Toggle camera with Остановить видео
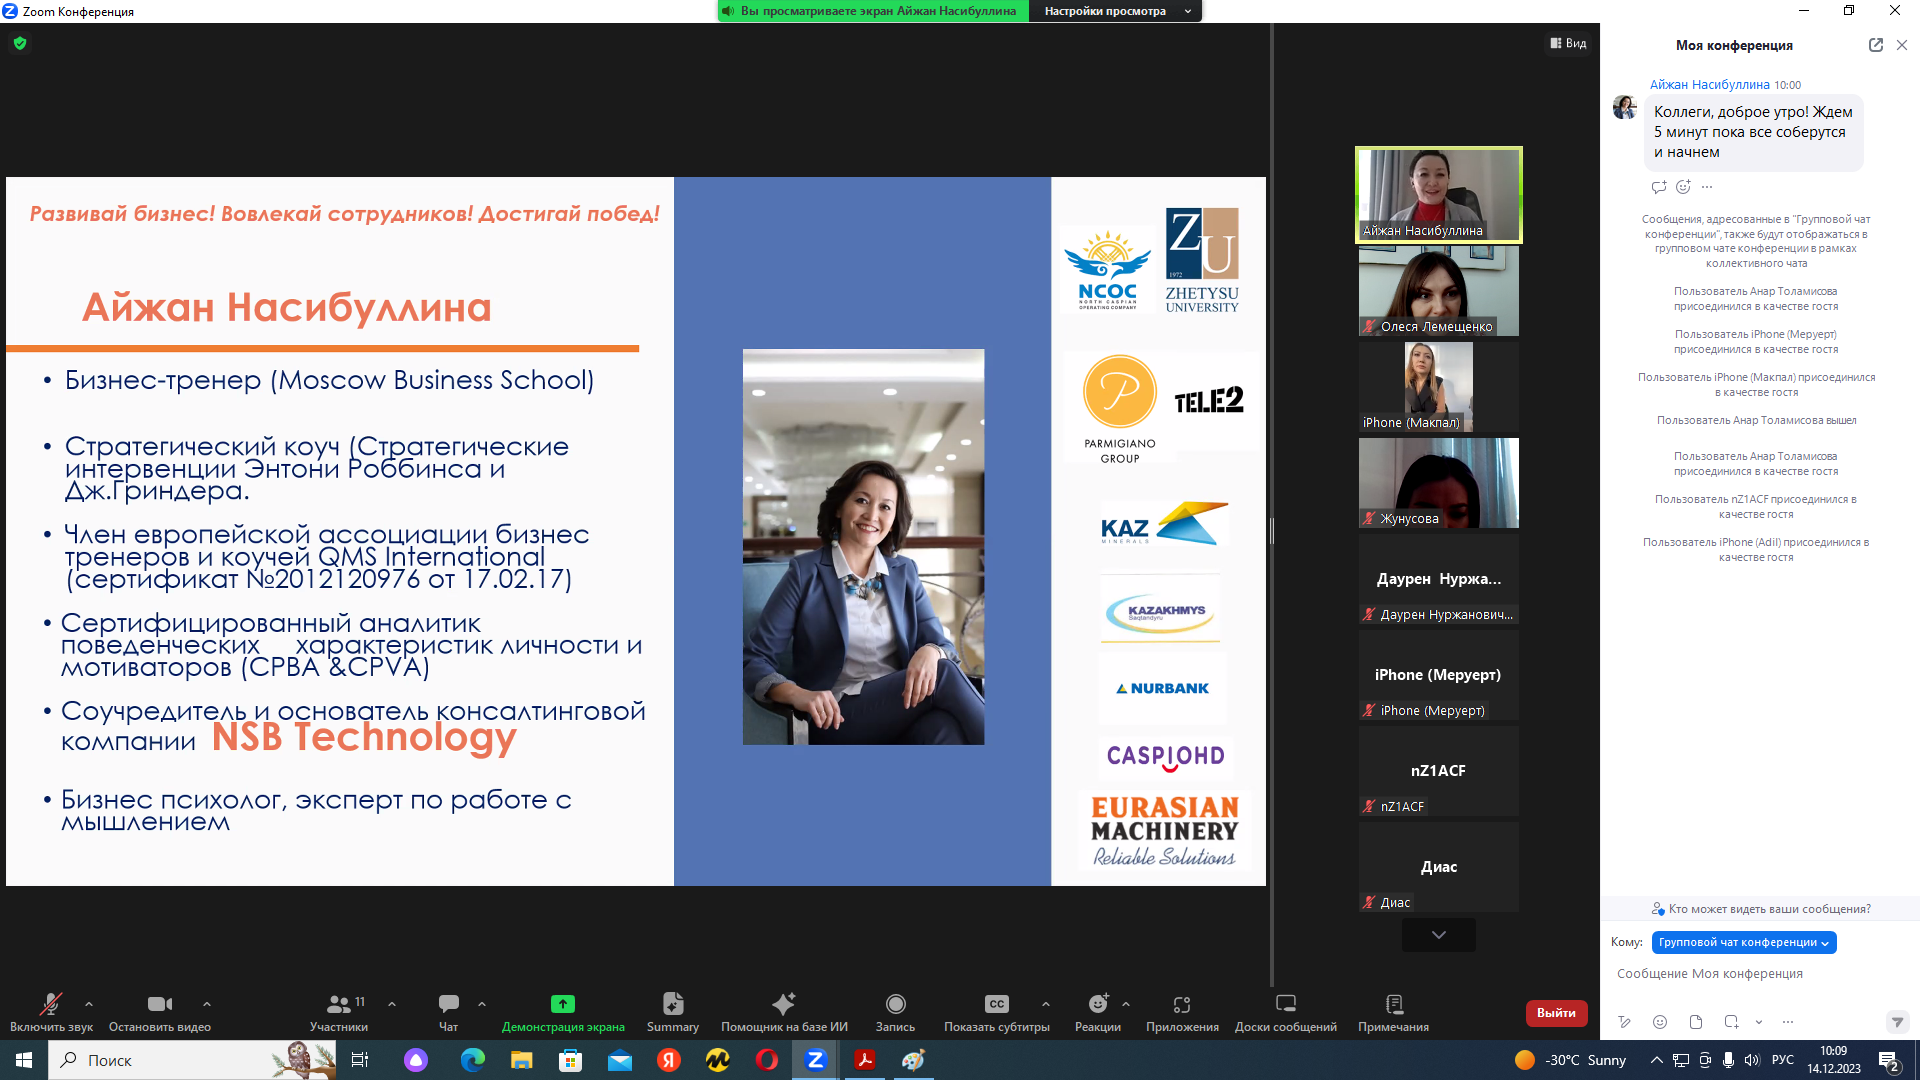The width and height of the screenshot is (1920, 1080). tap(159, 1011)
